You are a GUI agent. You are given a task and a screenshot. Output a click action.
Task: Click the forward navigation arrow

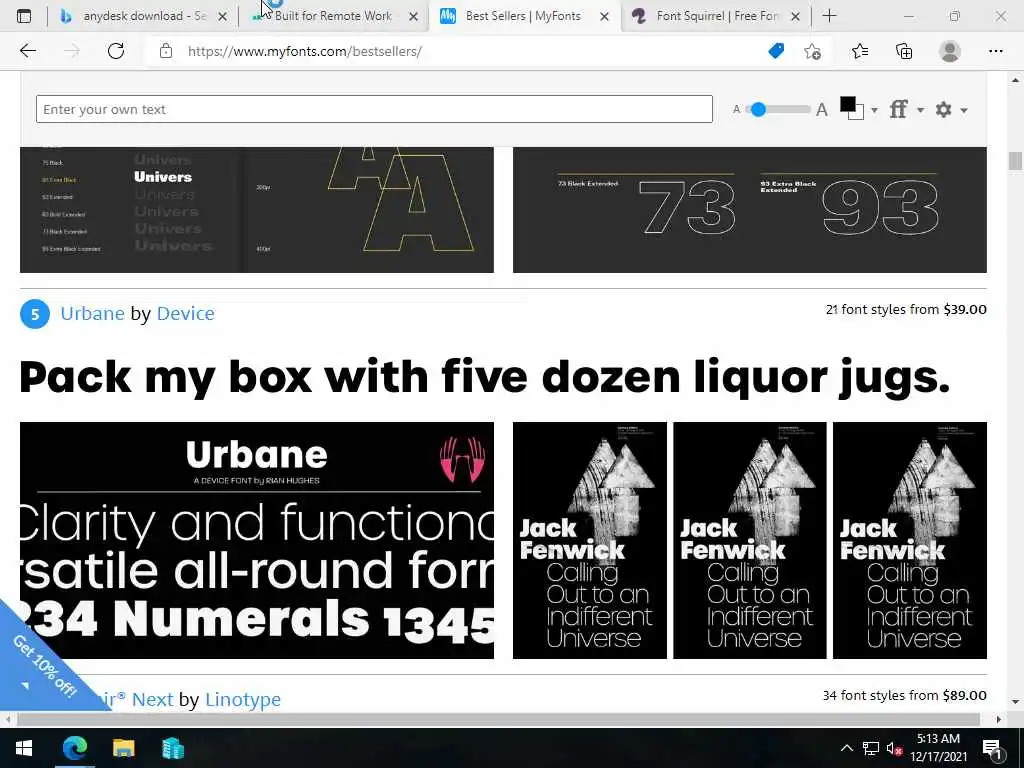coord(72,51)
